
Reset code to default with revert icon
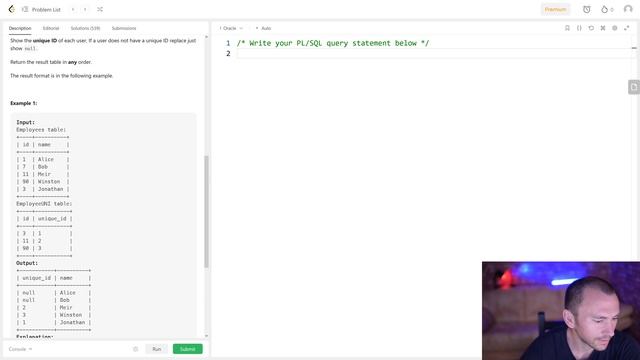[591, 28]
